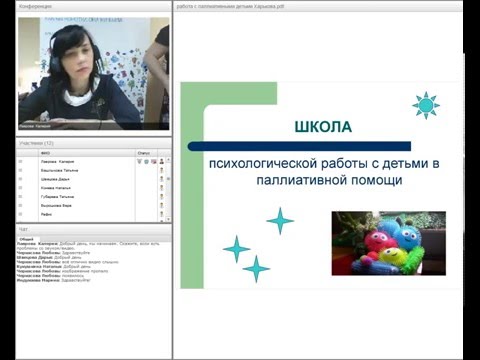Click the user avatar icon in Губарева Татьяна row
Screen dimensions: 480x360
click(162, 197)
